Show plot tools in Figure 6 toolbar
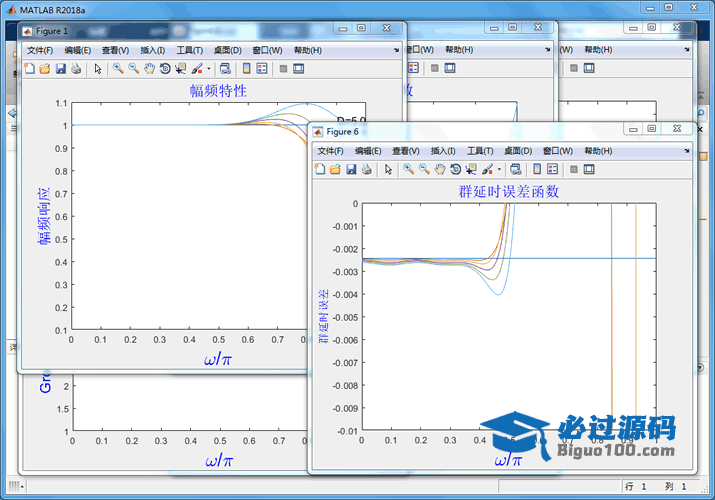This screenshot has width=715, height=500. coord(587,170)
